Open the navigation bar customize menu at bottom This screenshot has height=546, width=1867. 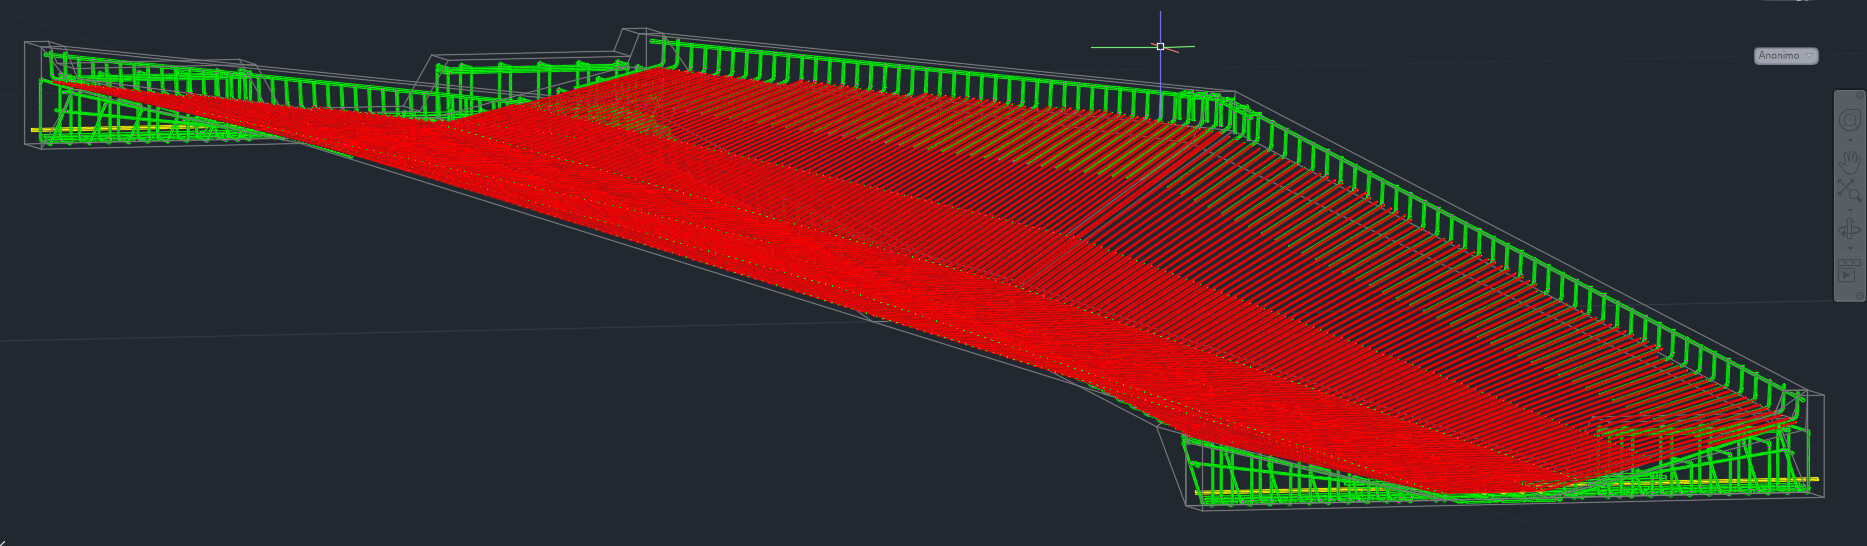point(1857,295)
